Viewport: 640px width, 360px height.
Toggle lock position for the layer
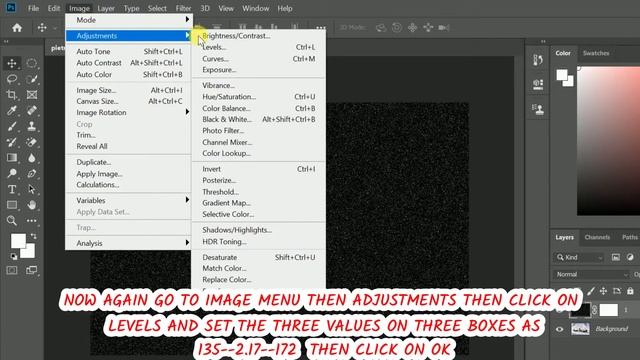[x=603, y=291]
